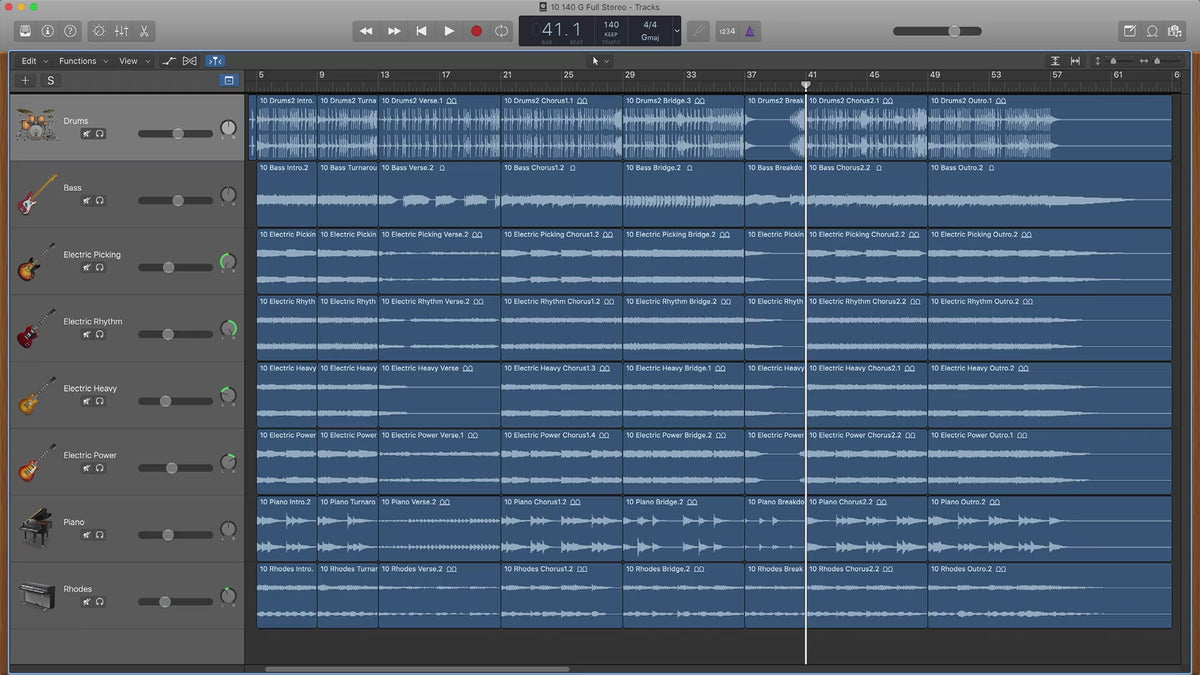Viewport: 1200px width, 675px height.
Task: Click the Drums track drum kit icon
Action: coord(36,124)
